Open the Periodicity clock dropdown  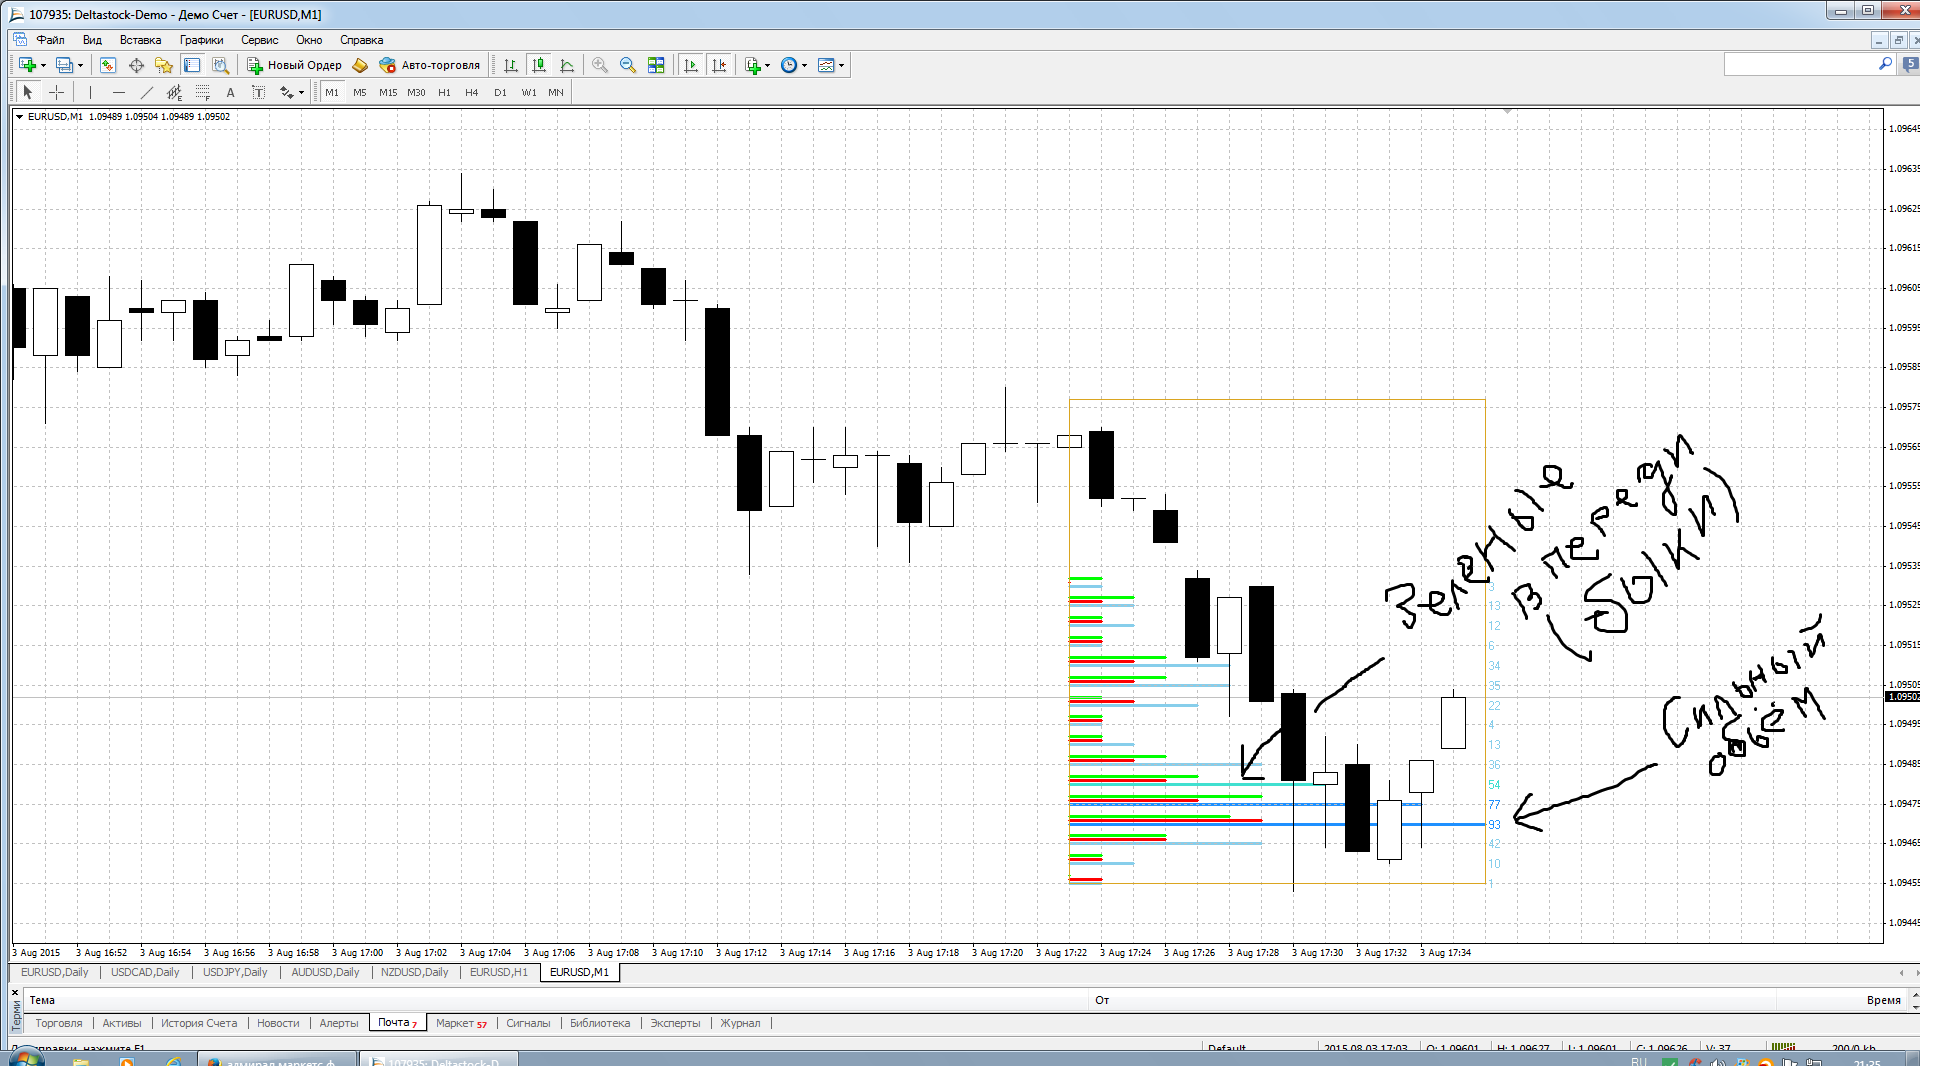click(794, 65)
